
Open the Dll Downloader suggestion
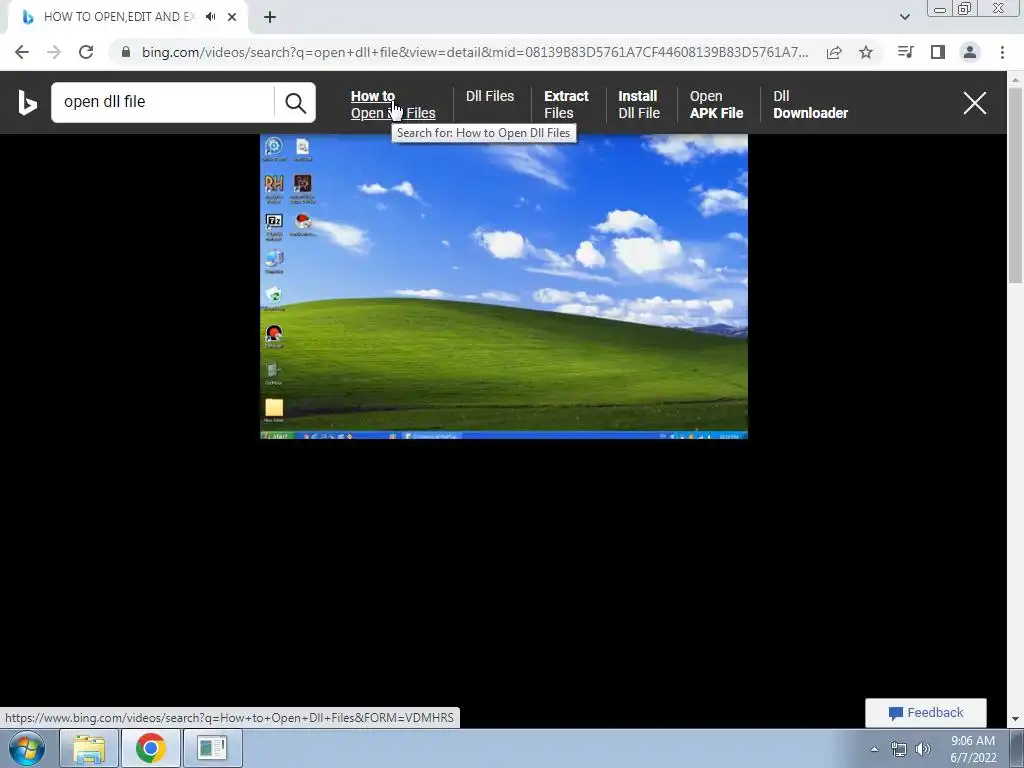[x=810, y=104]
